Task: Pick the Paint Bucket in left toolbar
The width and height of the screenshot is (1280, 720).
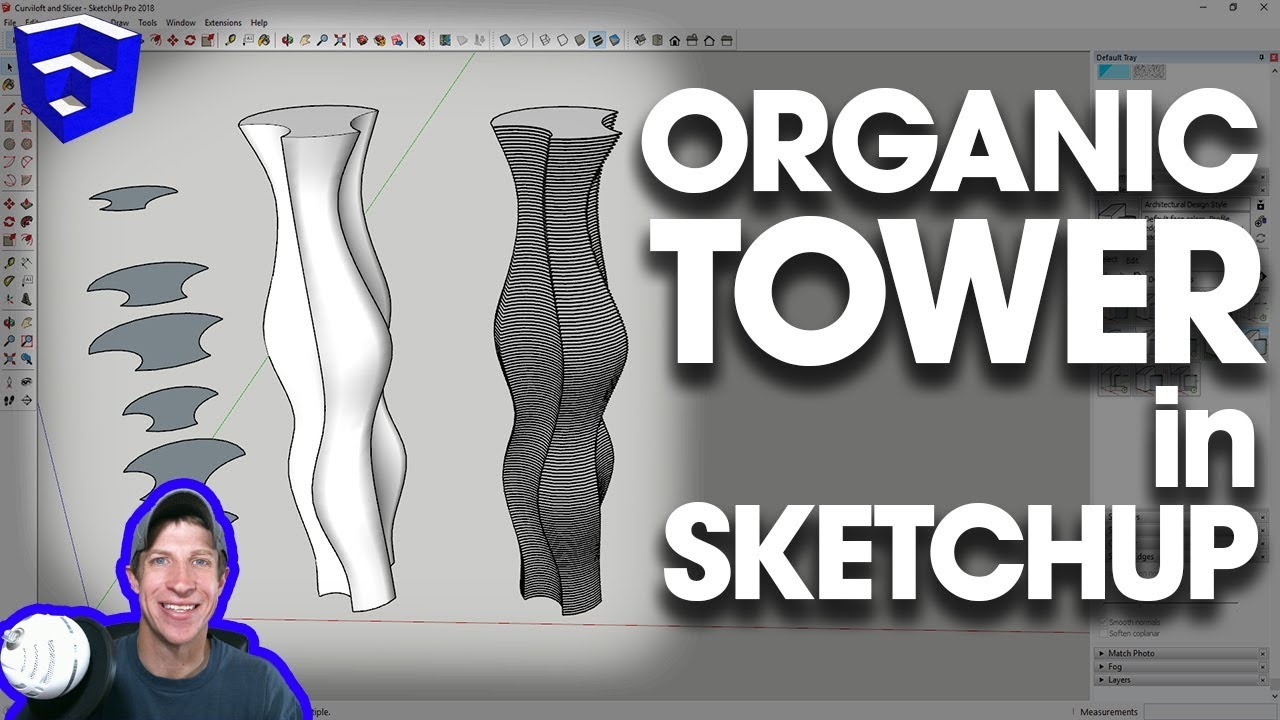Action: pyautogui.click(x=9, y=85)
